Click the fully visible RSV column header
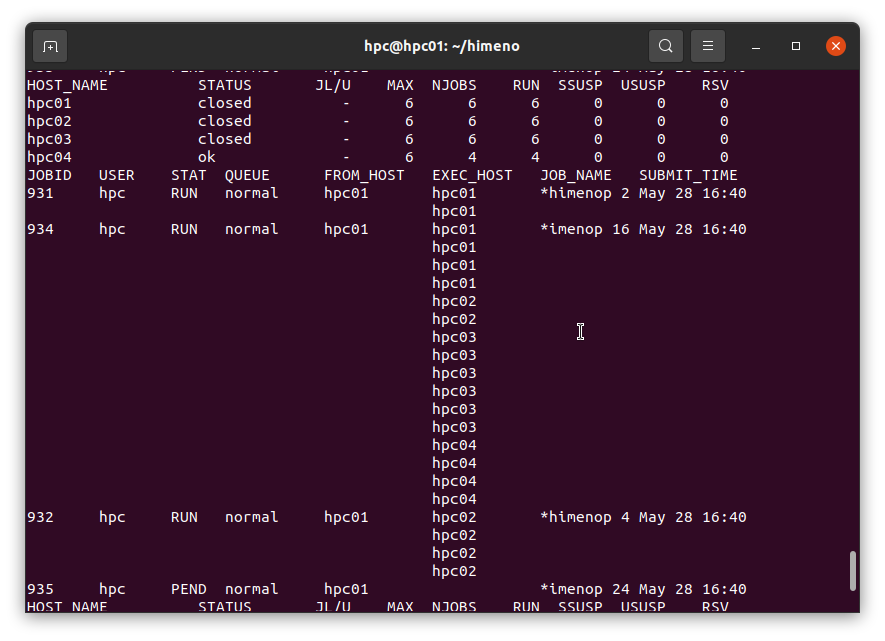 [715, 85]
